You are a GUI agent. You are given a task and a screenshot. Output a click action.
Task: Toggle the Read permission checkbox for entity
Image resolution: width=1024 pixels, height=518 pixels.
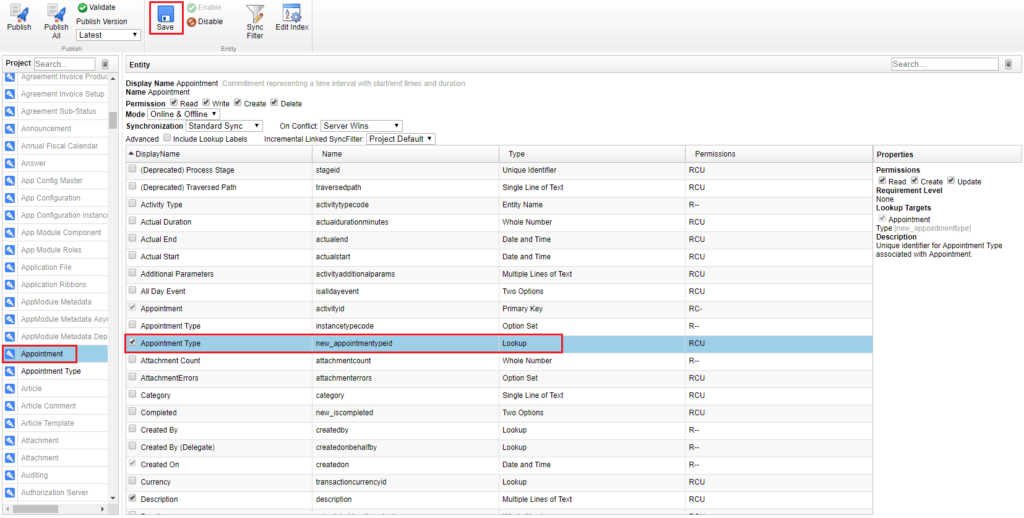coord(174,103)
